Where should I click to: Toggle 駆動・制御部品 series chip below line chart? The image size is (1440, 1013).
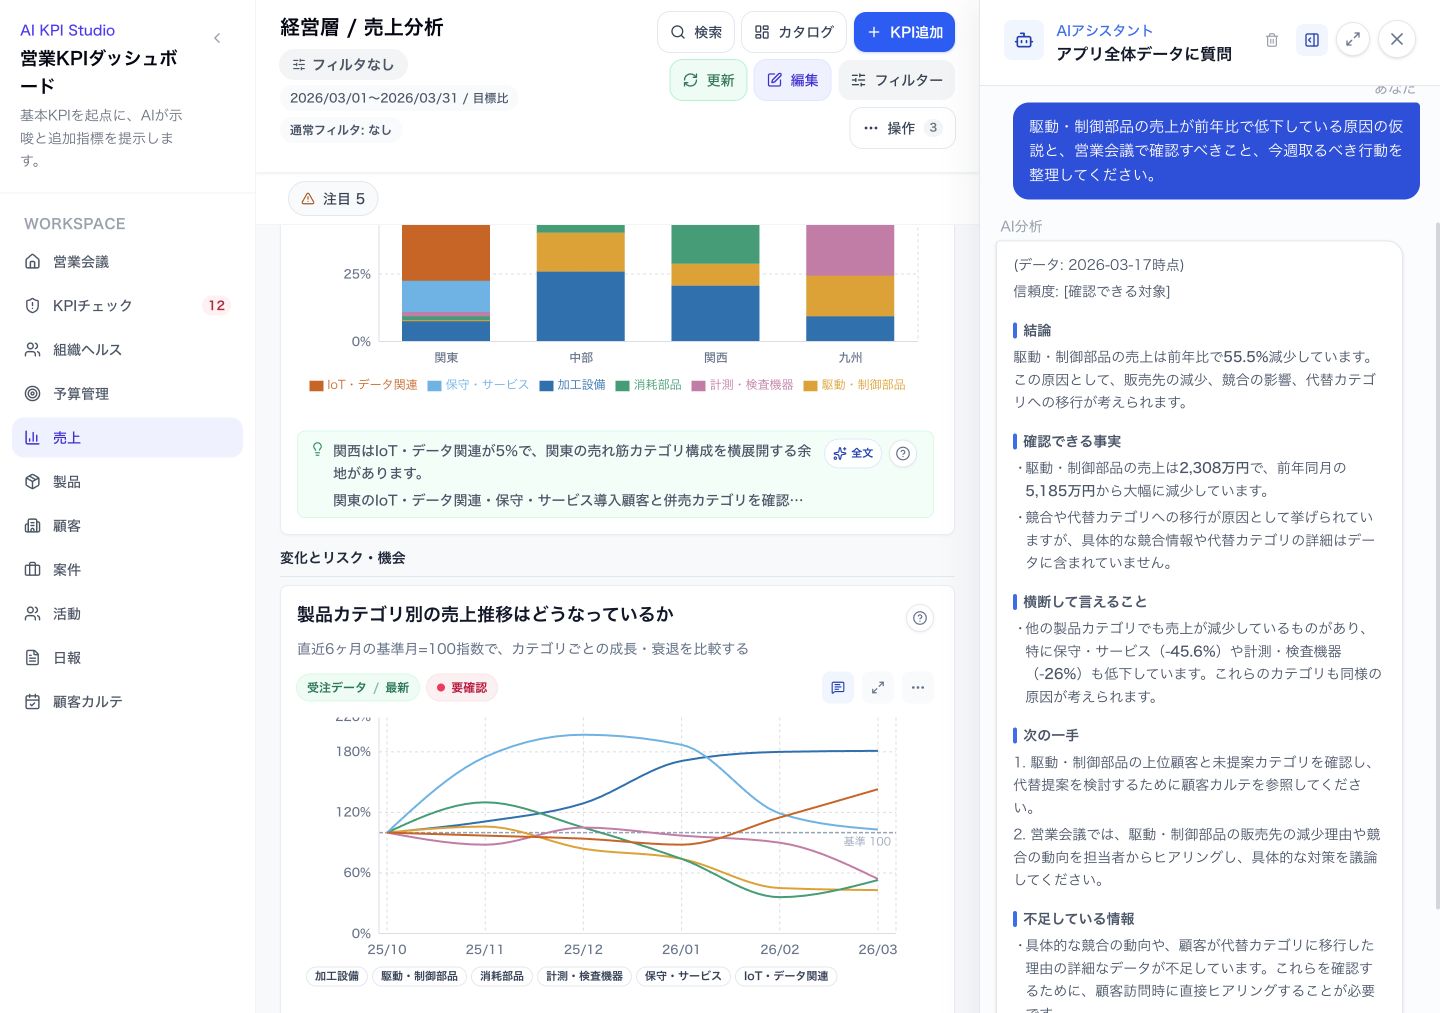(419, 976)
